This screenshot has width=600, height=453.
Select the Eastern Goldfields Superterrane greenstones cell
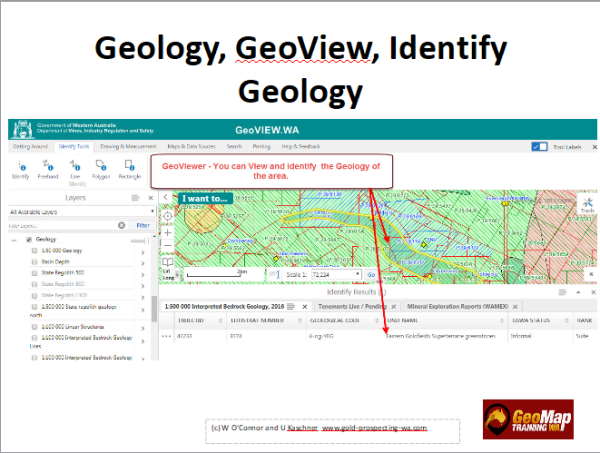point(440,336)
